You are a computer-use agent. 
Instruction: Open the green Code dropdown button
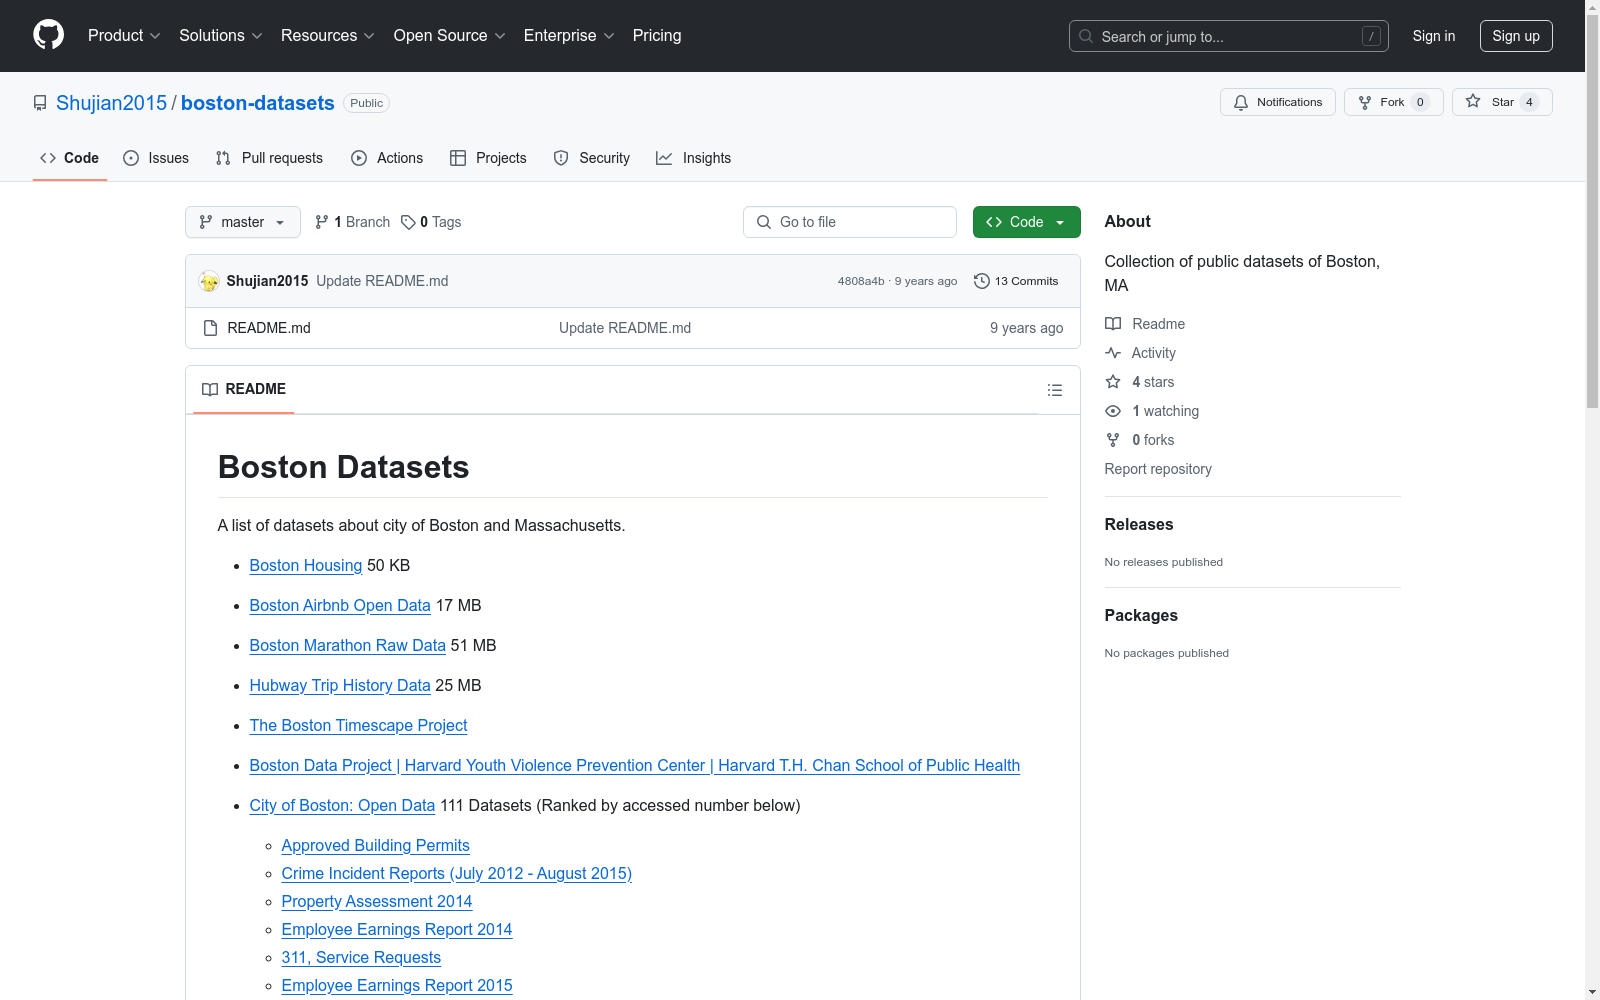pyautogui.click(x=1026, y=222)
